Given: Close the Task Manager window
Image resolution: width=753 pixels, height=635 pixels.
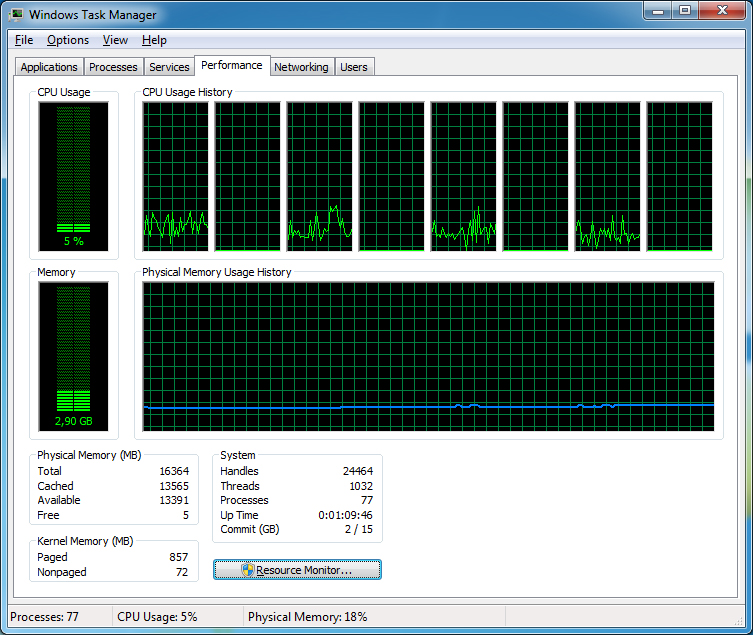Looking at the screenshot, I should [x=722, y=11].
